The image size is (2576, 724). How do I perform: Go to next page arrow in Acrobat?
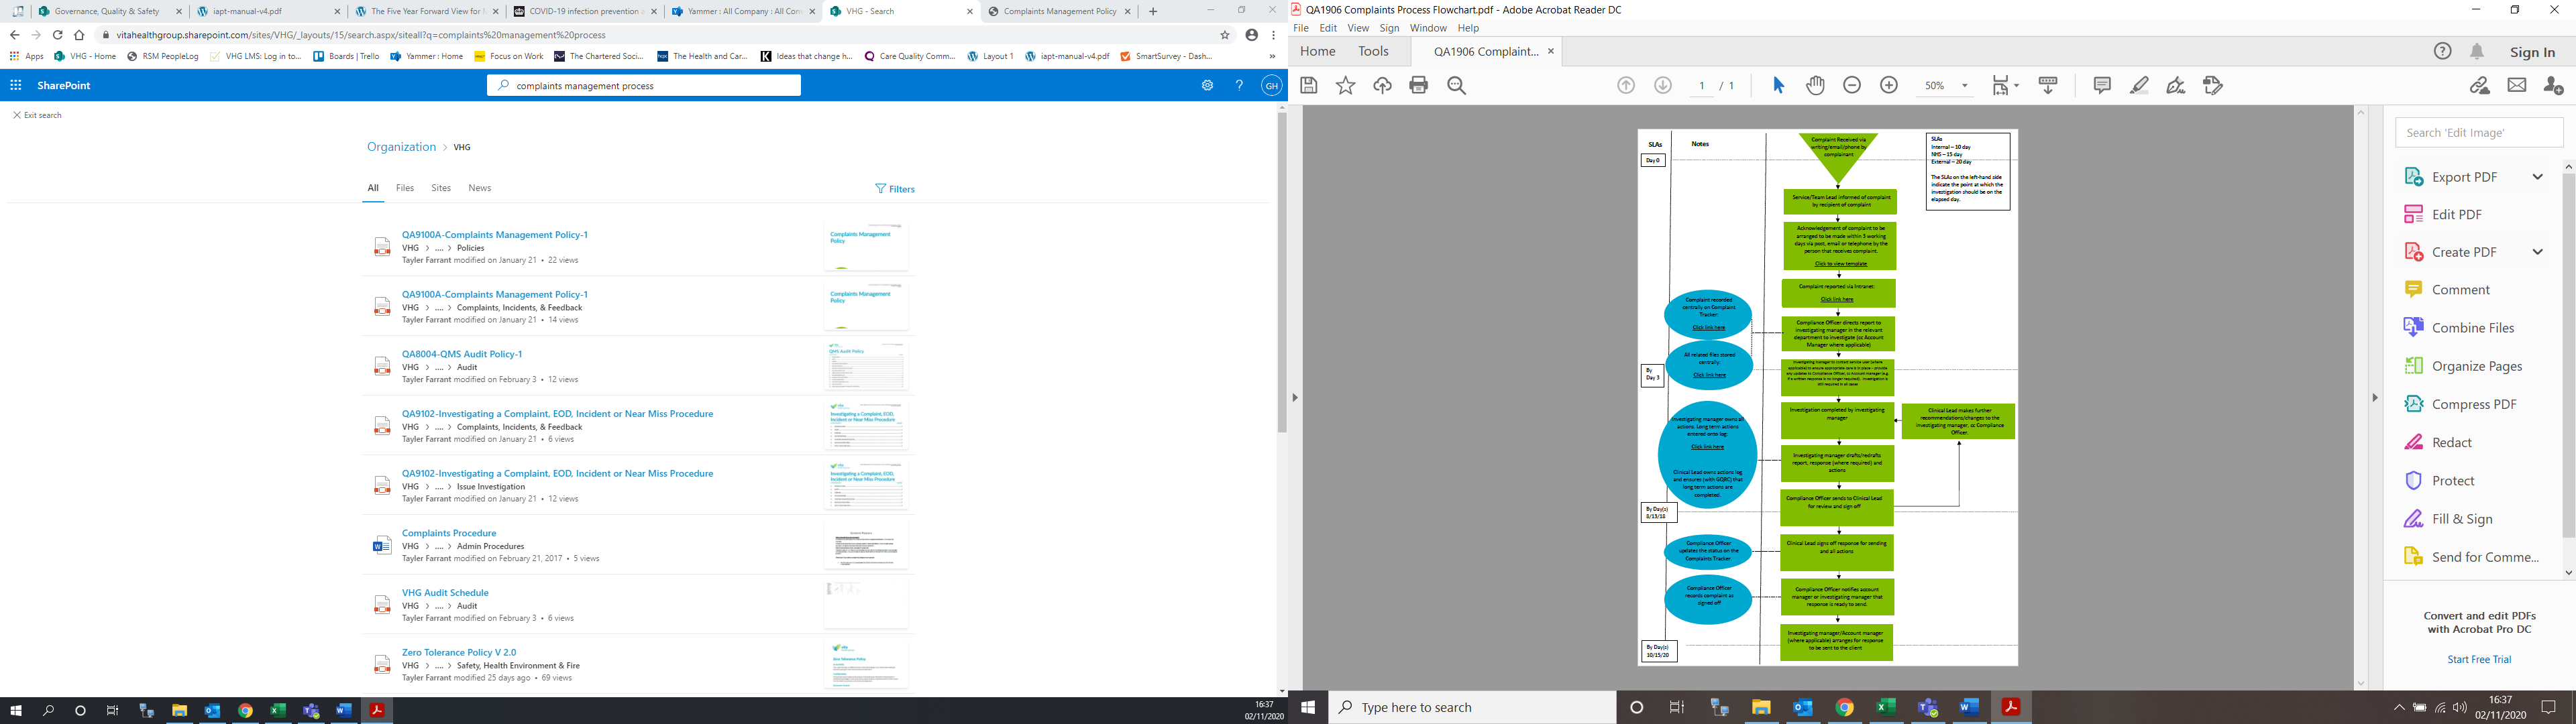[x=1663, y=86]
